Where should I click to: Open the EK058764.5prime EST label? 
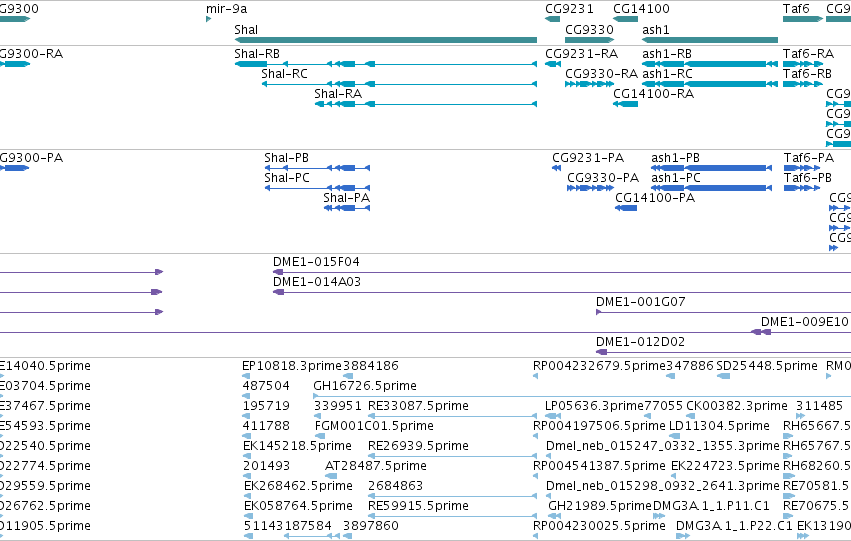pyautogui.click(x=299, y=507)
